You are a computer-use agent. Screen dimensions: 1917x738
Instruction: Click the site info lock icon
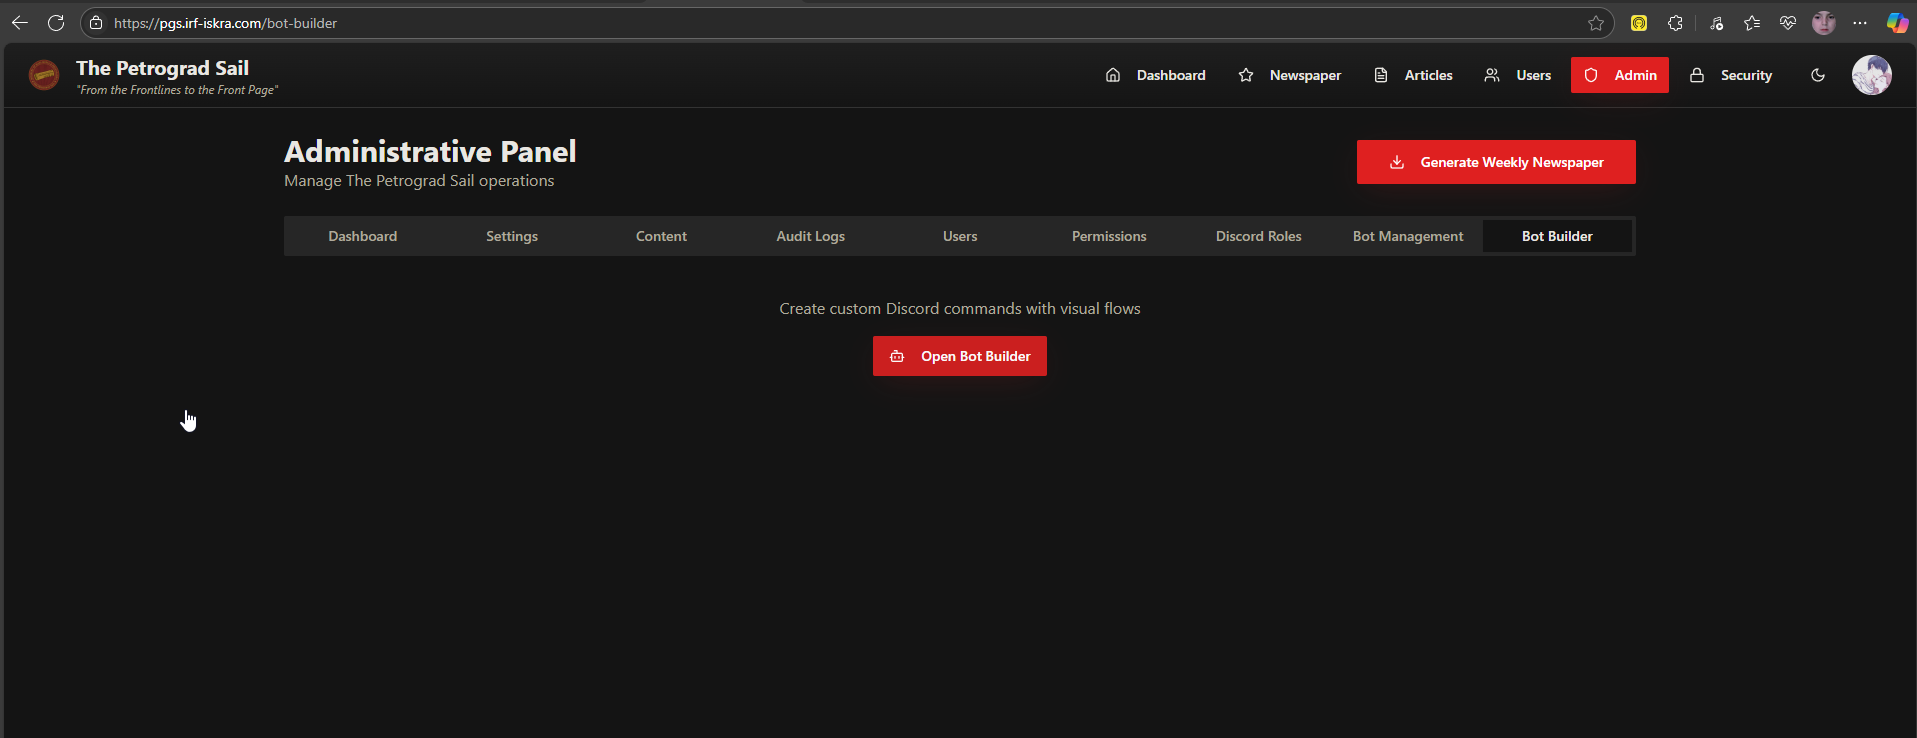(x=96, y=23)
